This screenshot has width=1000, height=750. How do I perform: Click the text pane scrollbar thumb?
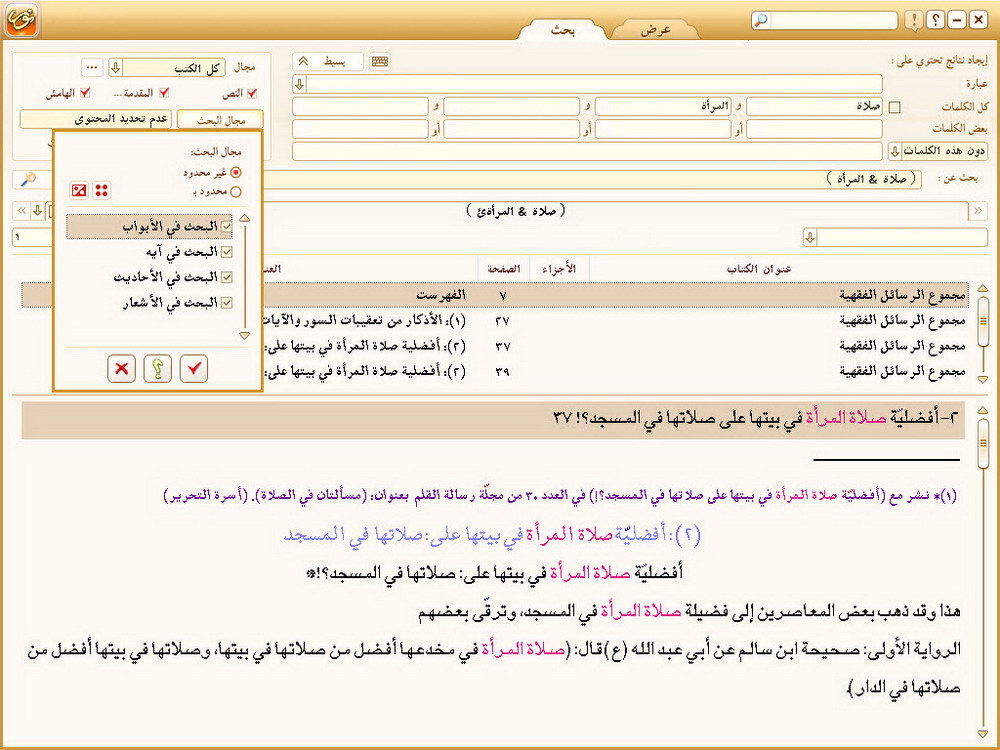click(x=983, y=443)
